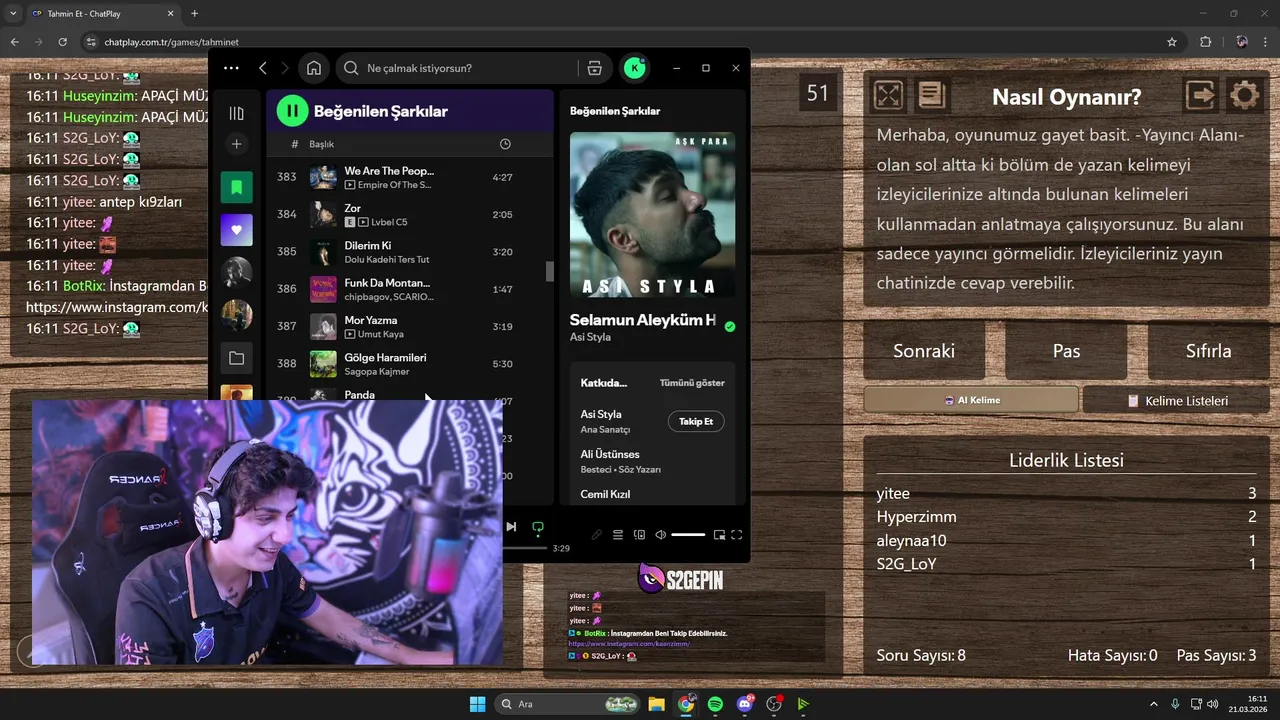Toggle green saved checkmark for Selamun Aleyküm
Screen dimensions: 1280x720
coord(730,326)
